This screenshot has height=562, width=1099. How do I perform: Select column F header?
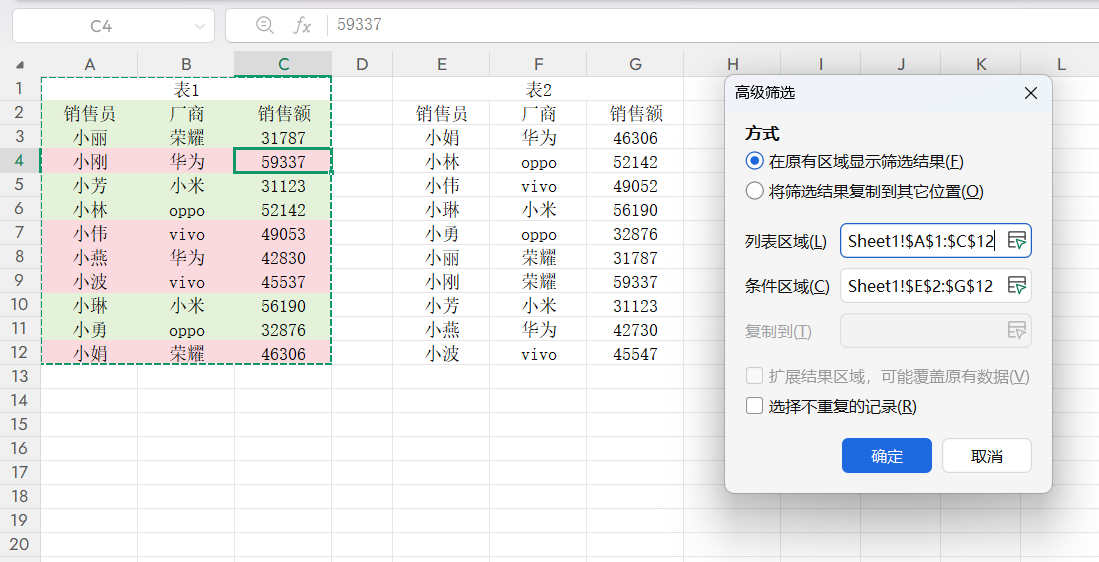(538, 64)
